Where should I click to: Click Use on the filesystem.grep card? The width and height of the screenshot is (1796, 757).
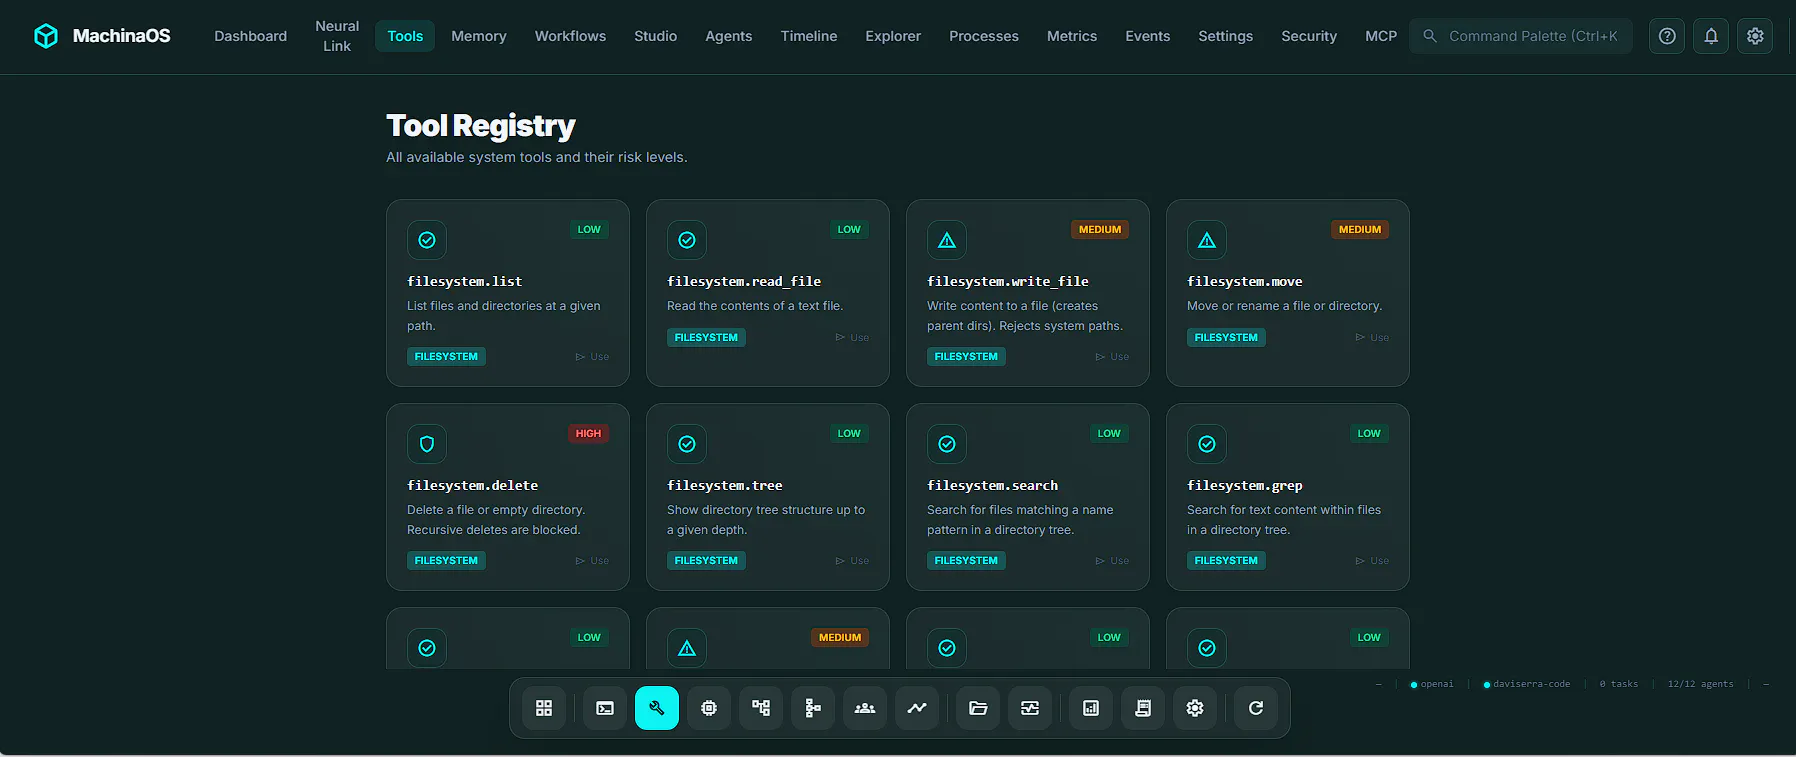click(x=1372, y=561)
